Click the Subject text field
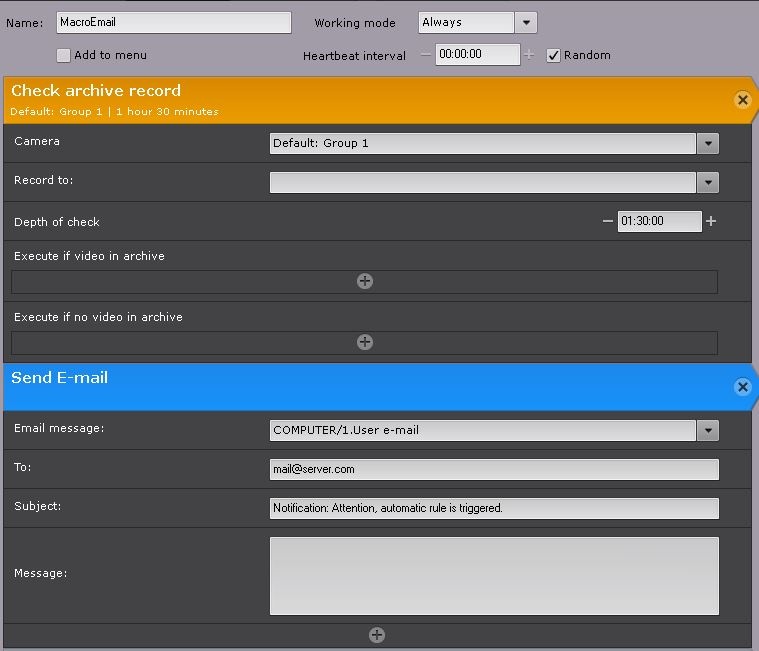This screenshot has width=759, height=651. tap(494, 508)
